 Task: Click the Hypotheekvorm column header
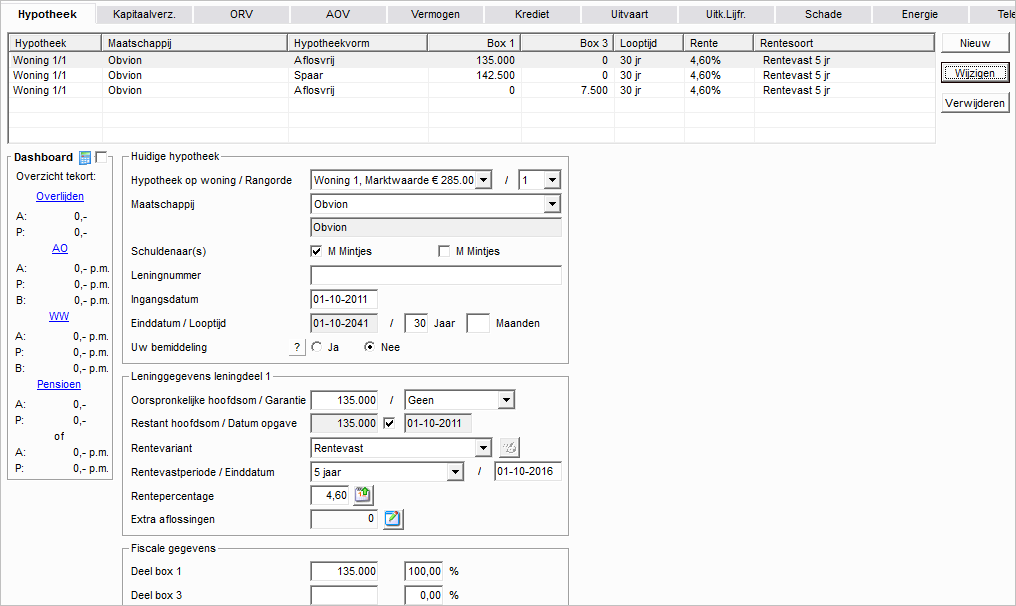[x=357, y=43]
